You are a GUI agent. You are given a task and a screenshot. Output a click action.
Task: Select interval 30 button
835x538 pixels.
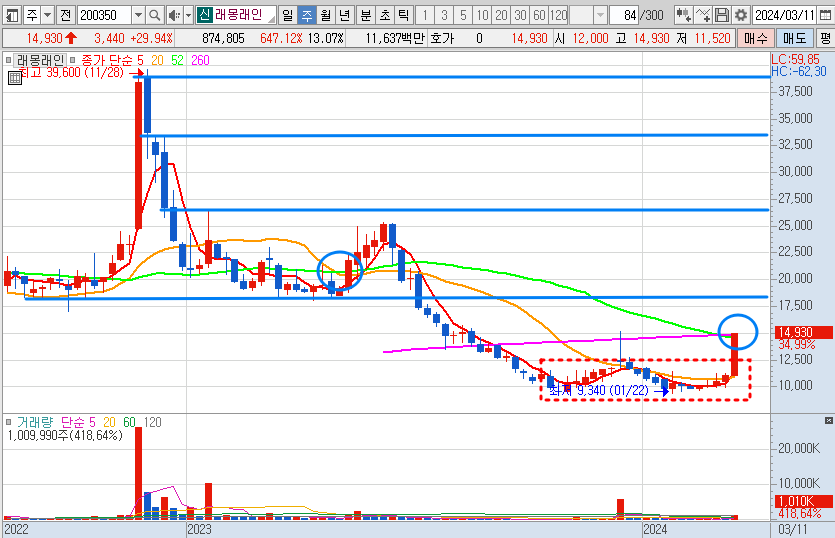coord(520,15)
